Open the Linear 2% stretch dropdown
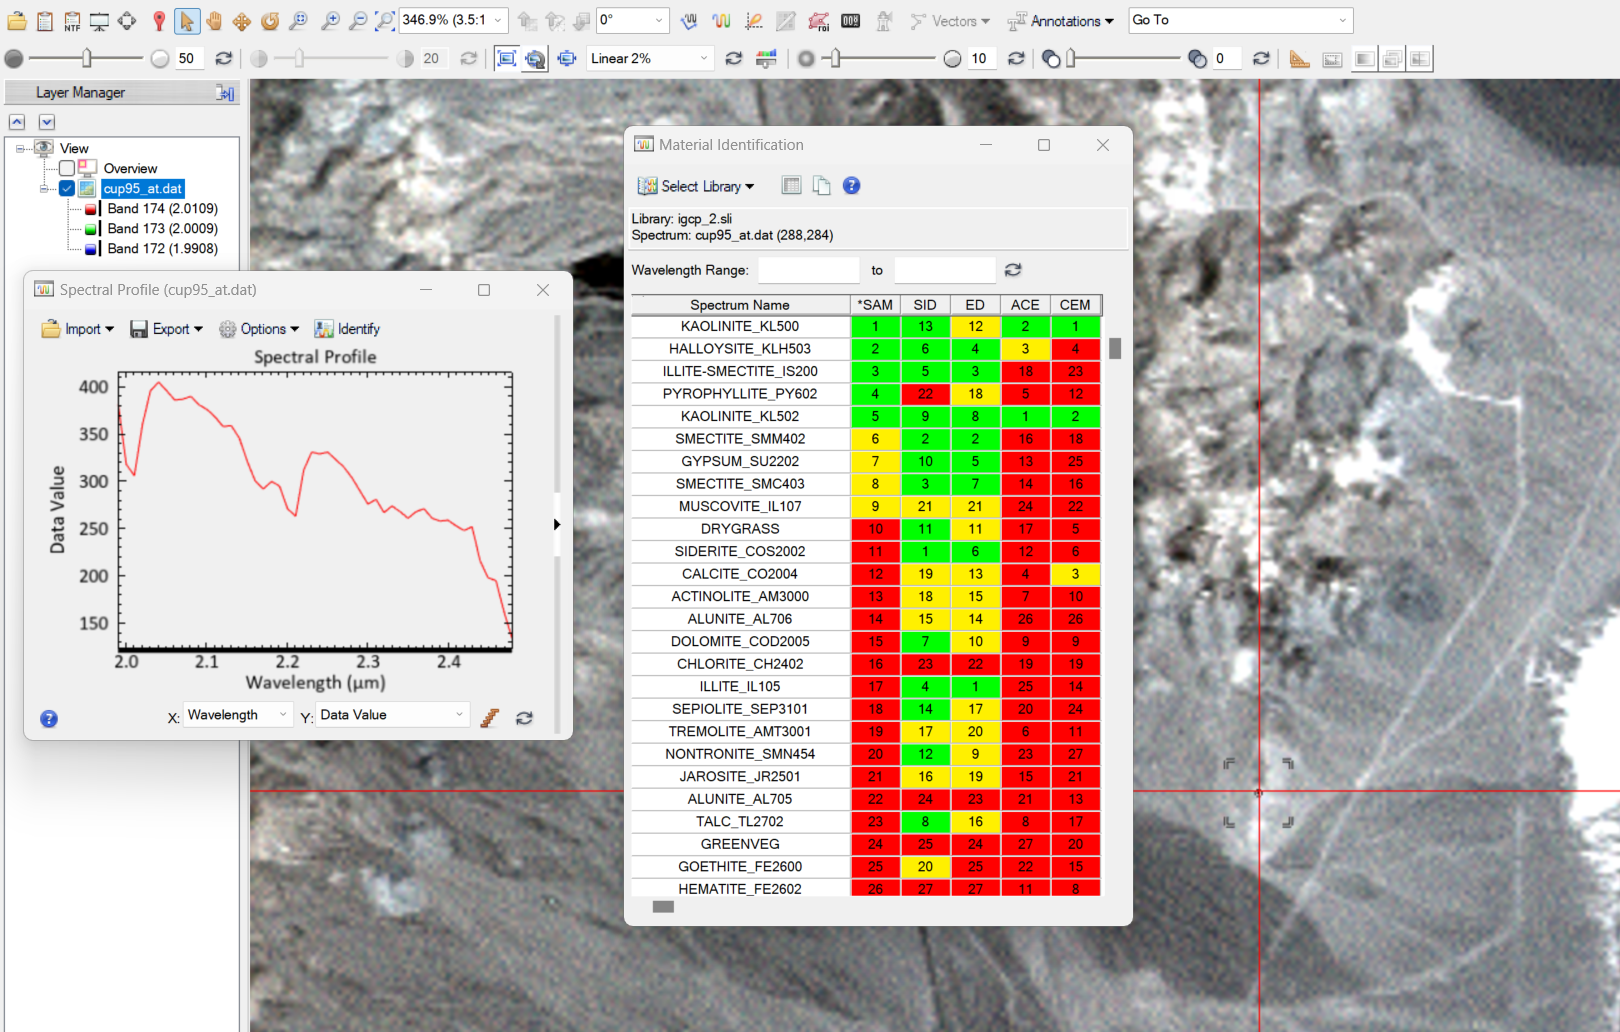Viewport: 1620px width, 1032px height. coord(703,59)
